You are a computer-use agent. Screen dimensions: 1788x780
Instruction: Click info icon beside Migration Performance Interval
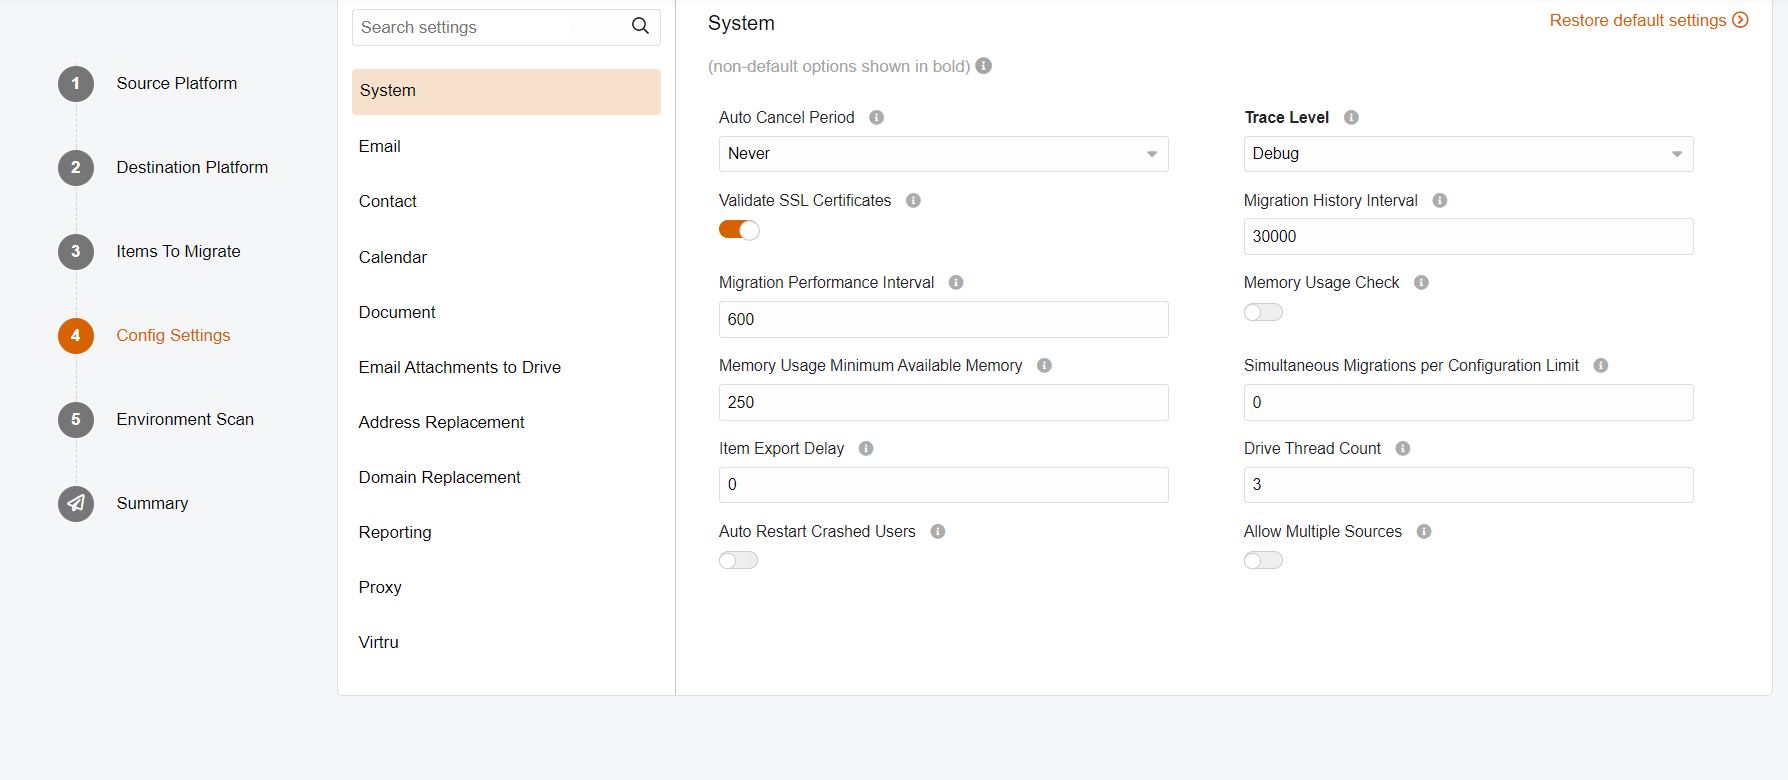(x=956, y=283)
